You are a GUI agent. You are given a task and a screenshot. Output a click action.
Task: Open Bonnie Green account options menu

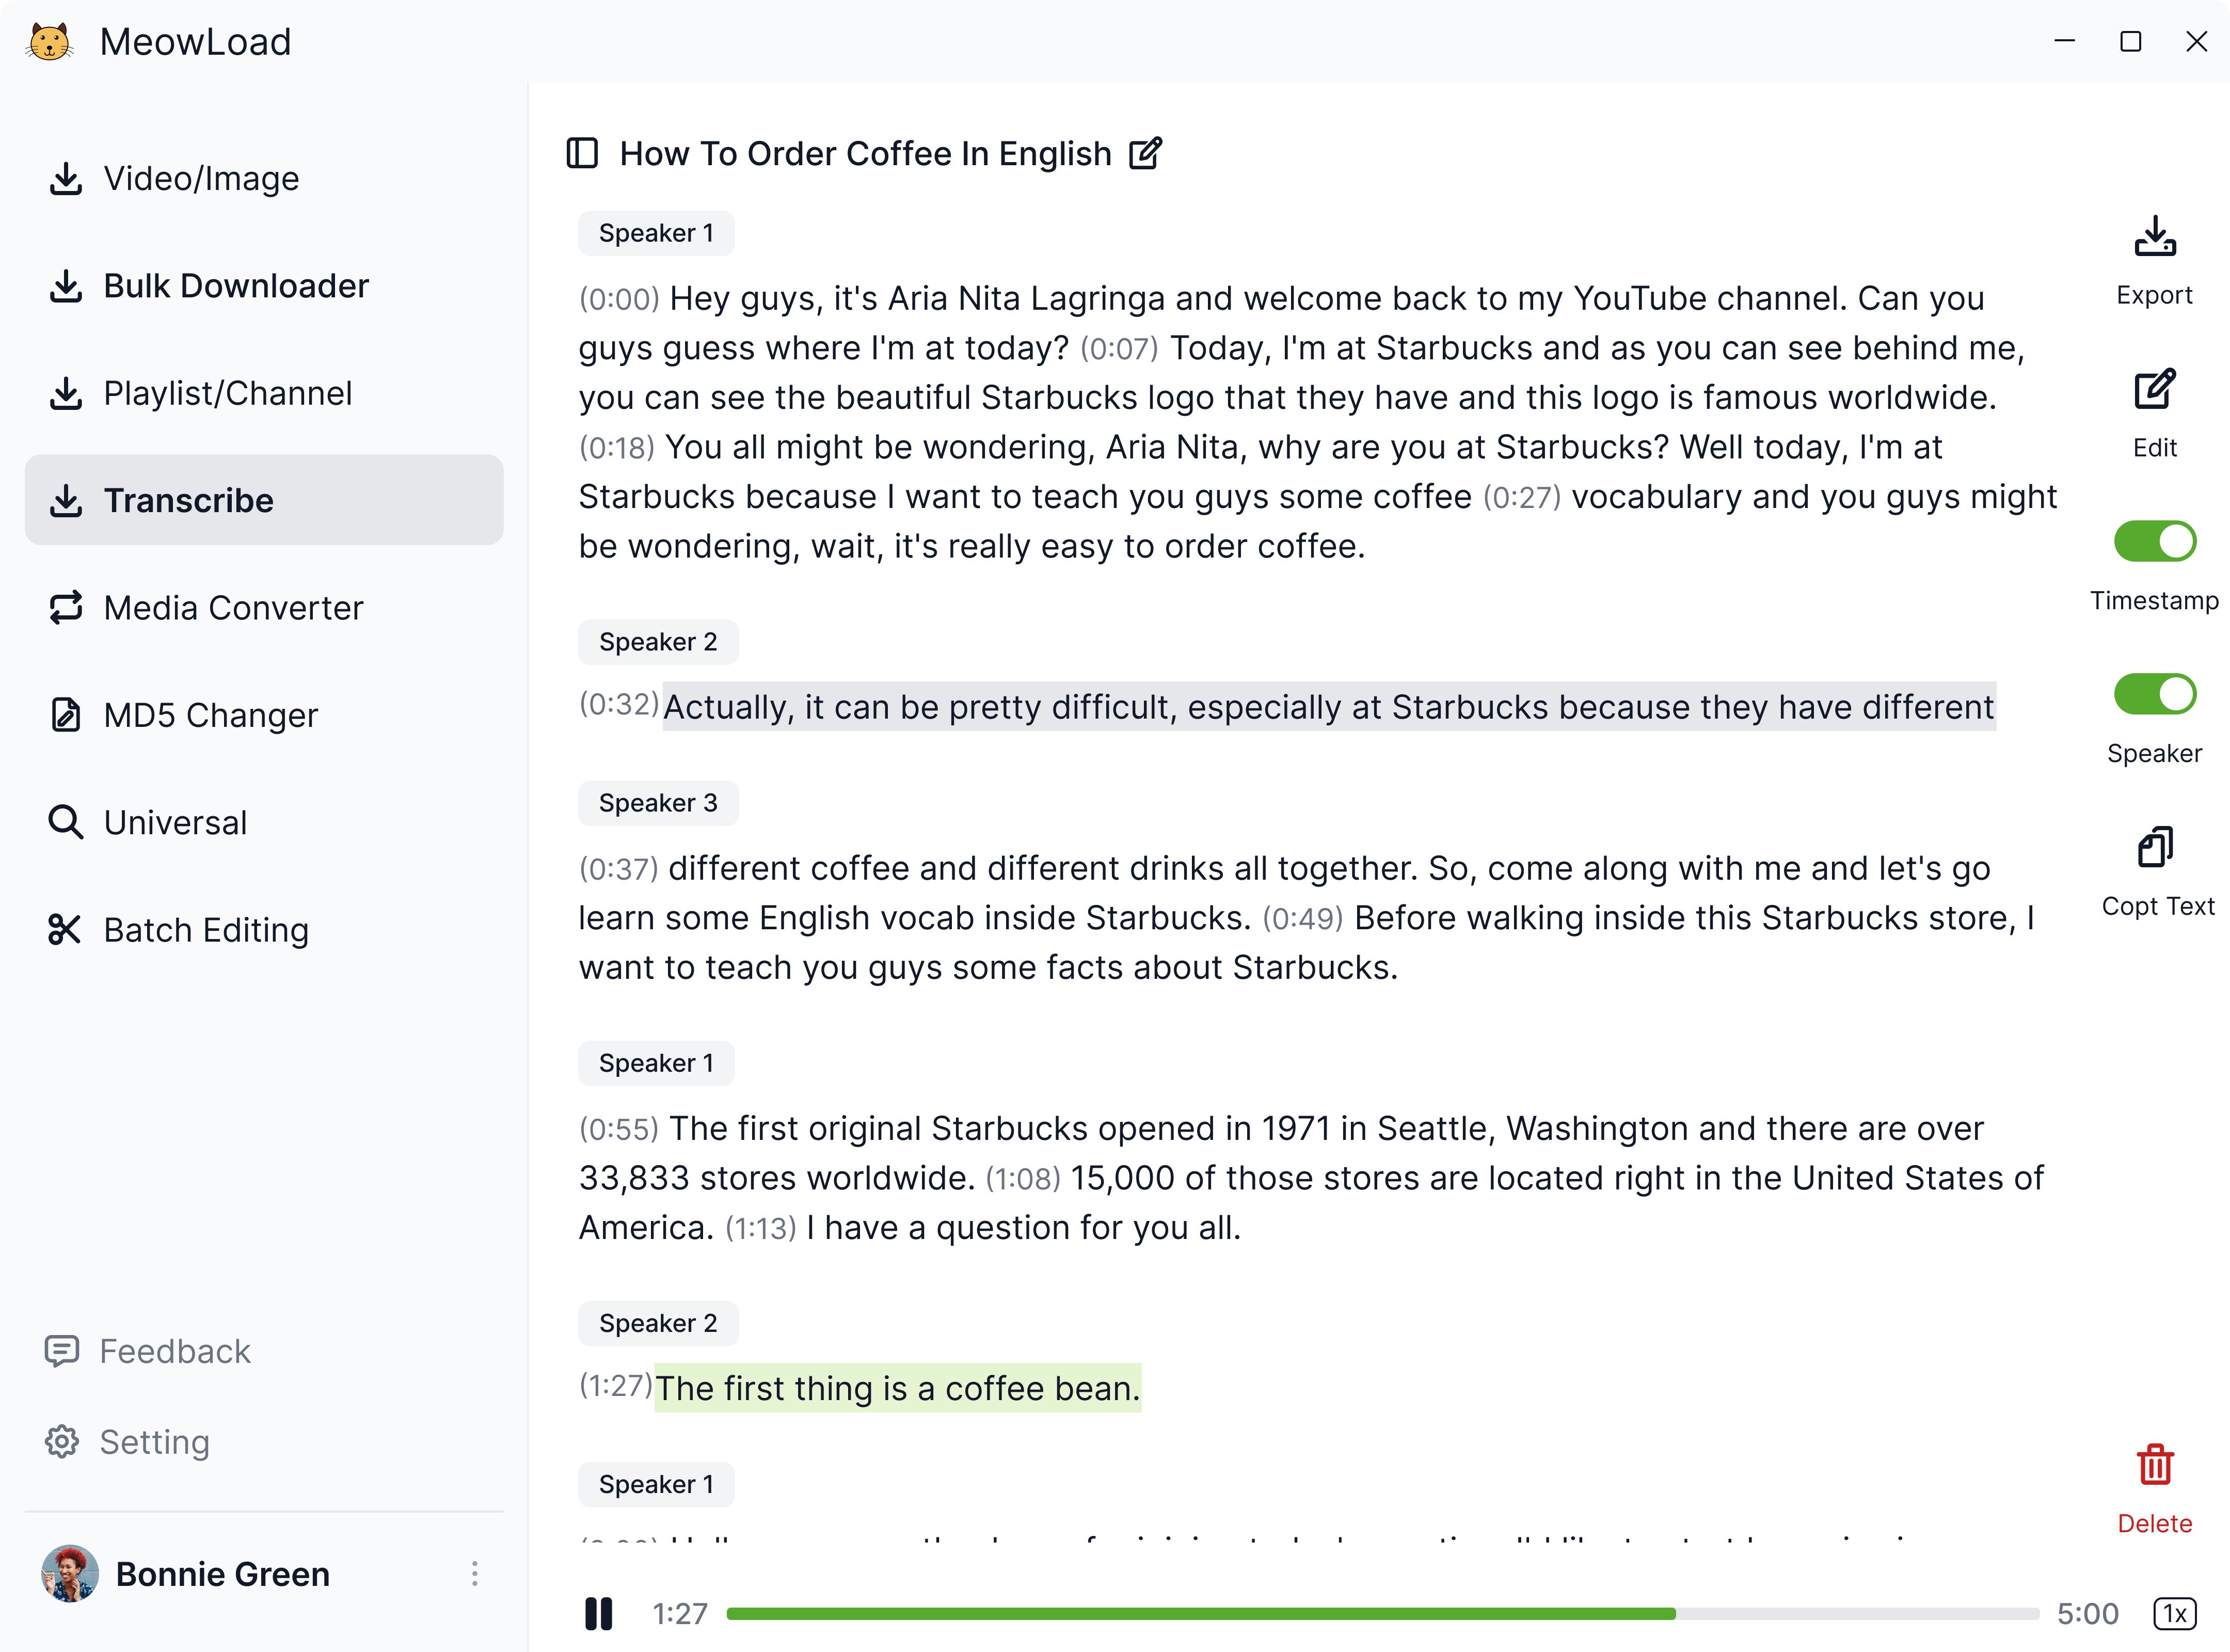(x=474, y=1574)
